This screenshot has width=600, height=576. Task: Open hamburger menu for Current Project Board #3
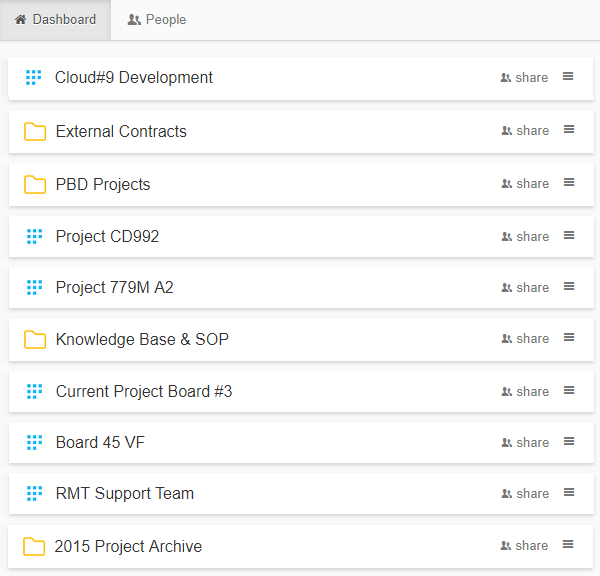(569, 390)
